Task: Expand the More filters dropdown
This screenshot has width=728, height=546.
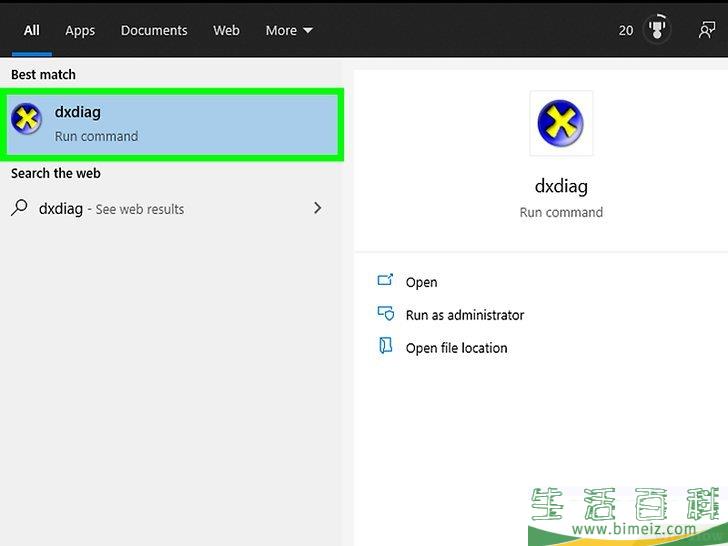Action: (289, 31)
